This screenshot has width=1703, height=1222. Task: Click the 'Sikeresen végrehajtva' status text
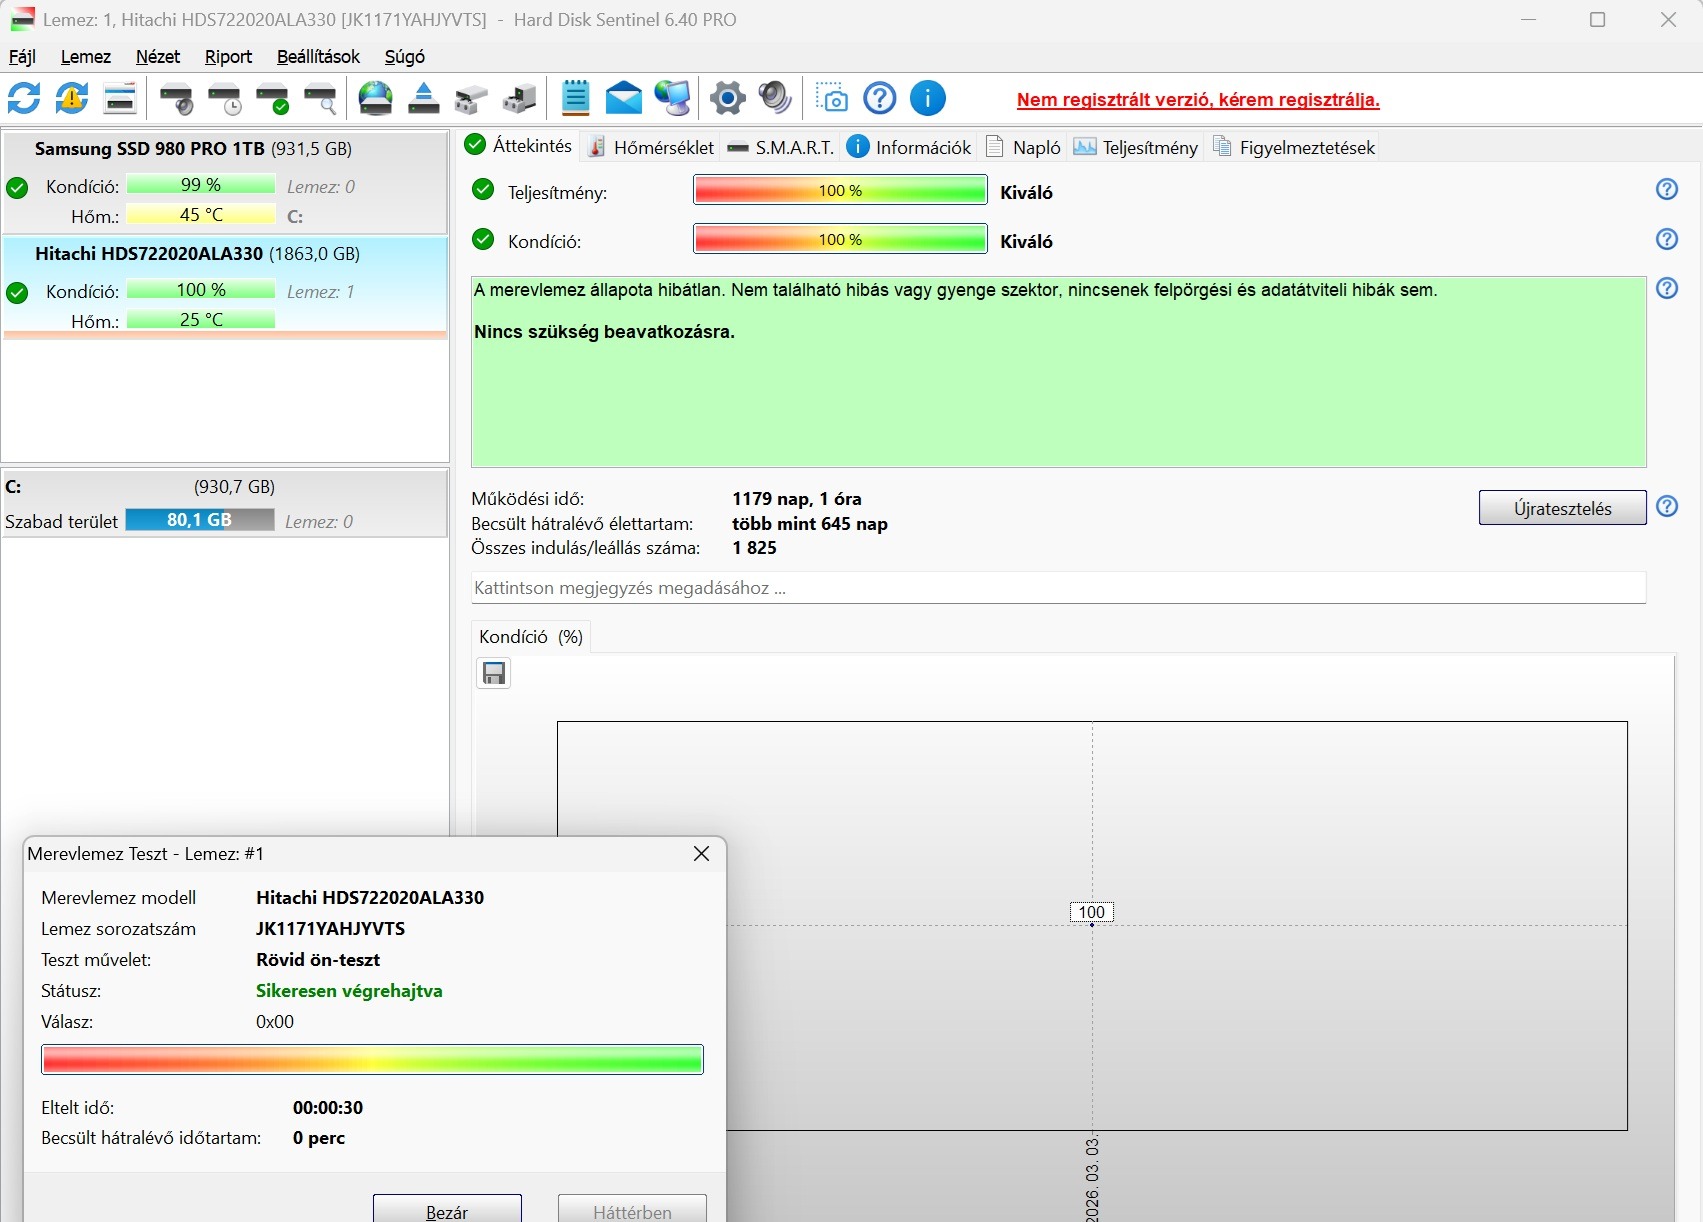(x=349, y=991)
